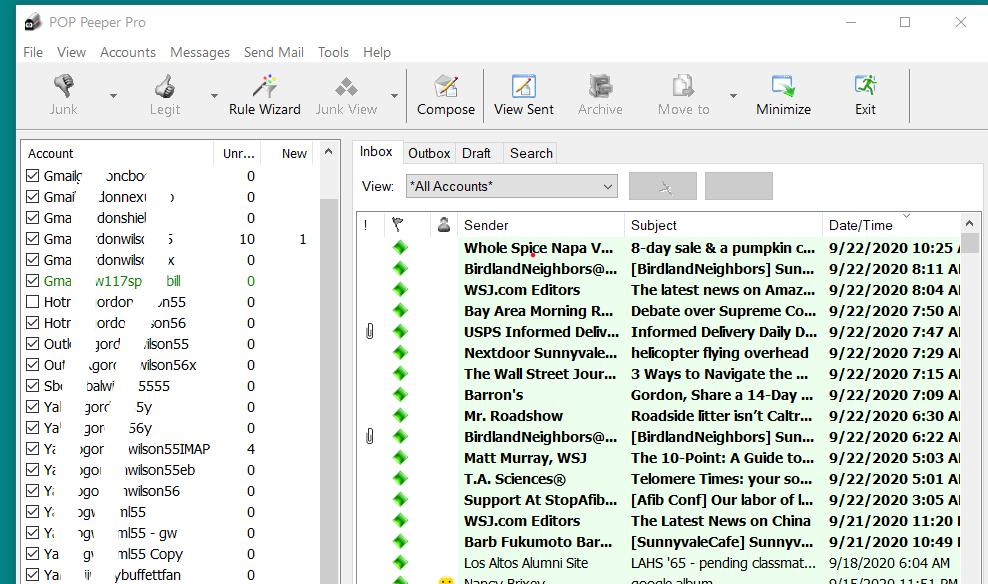The height and width of the screenshot is (584, 988).
Task: Sort messages by Subject column header
Action: tap(723, 225)
